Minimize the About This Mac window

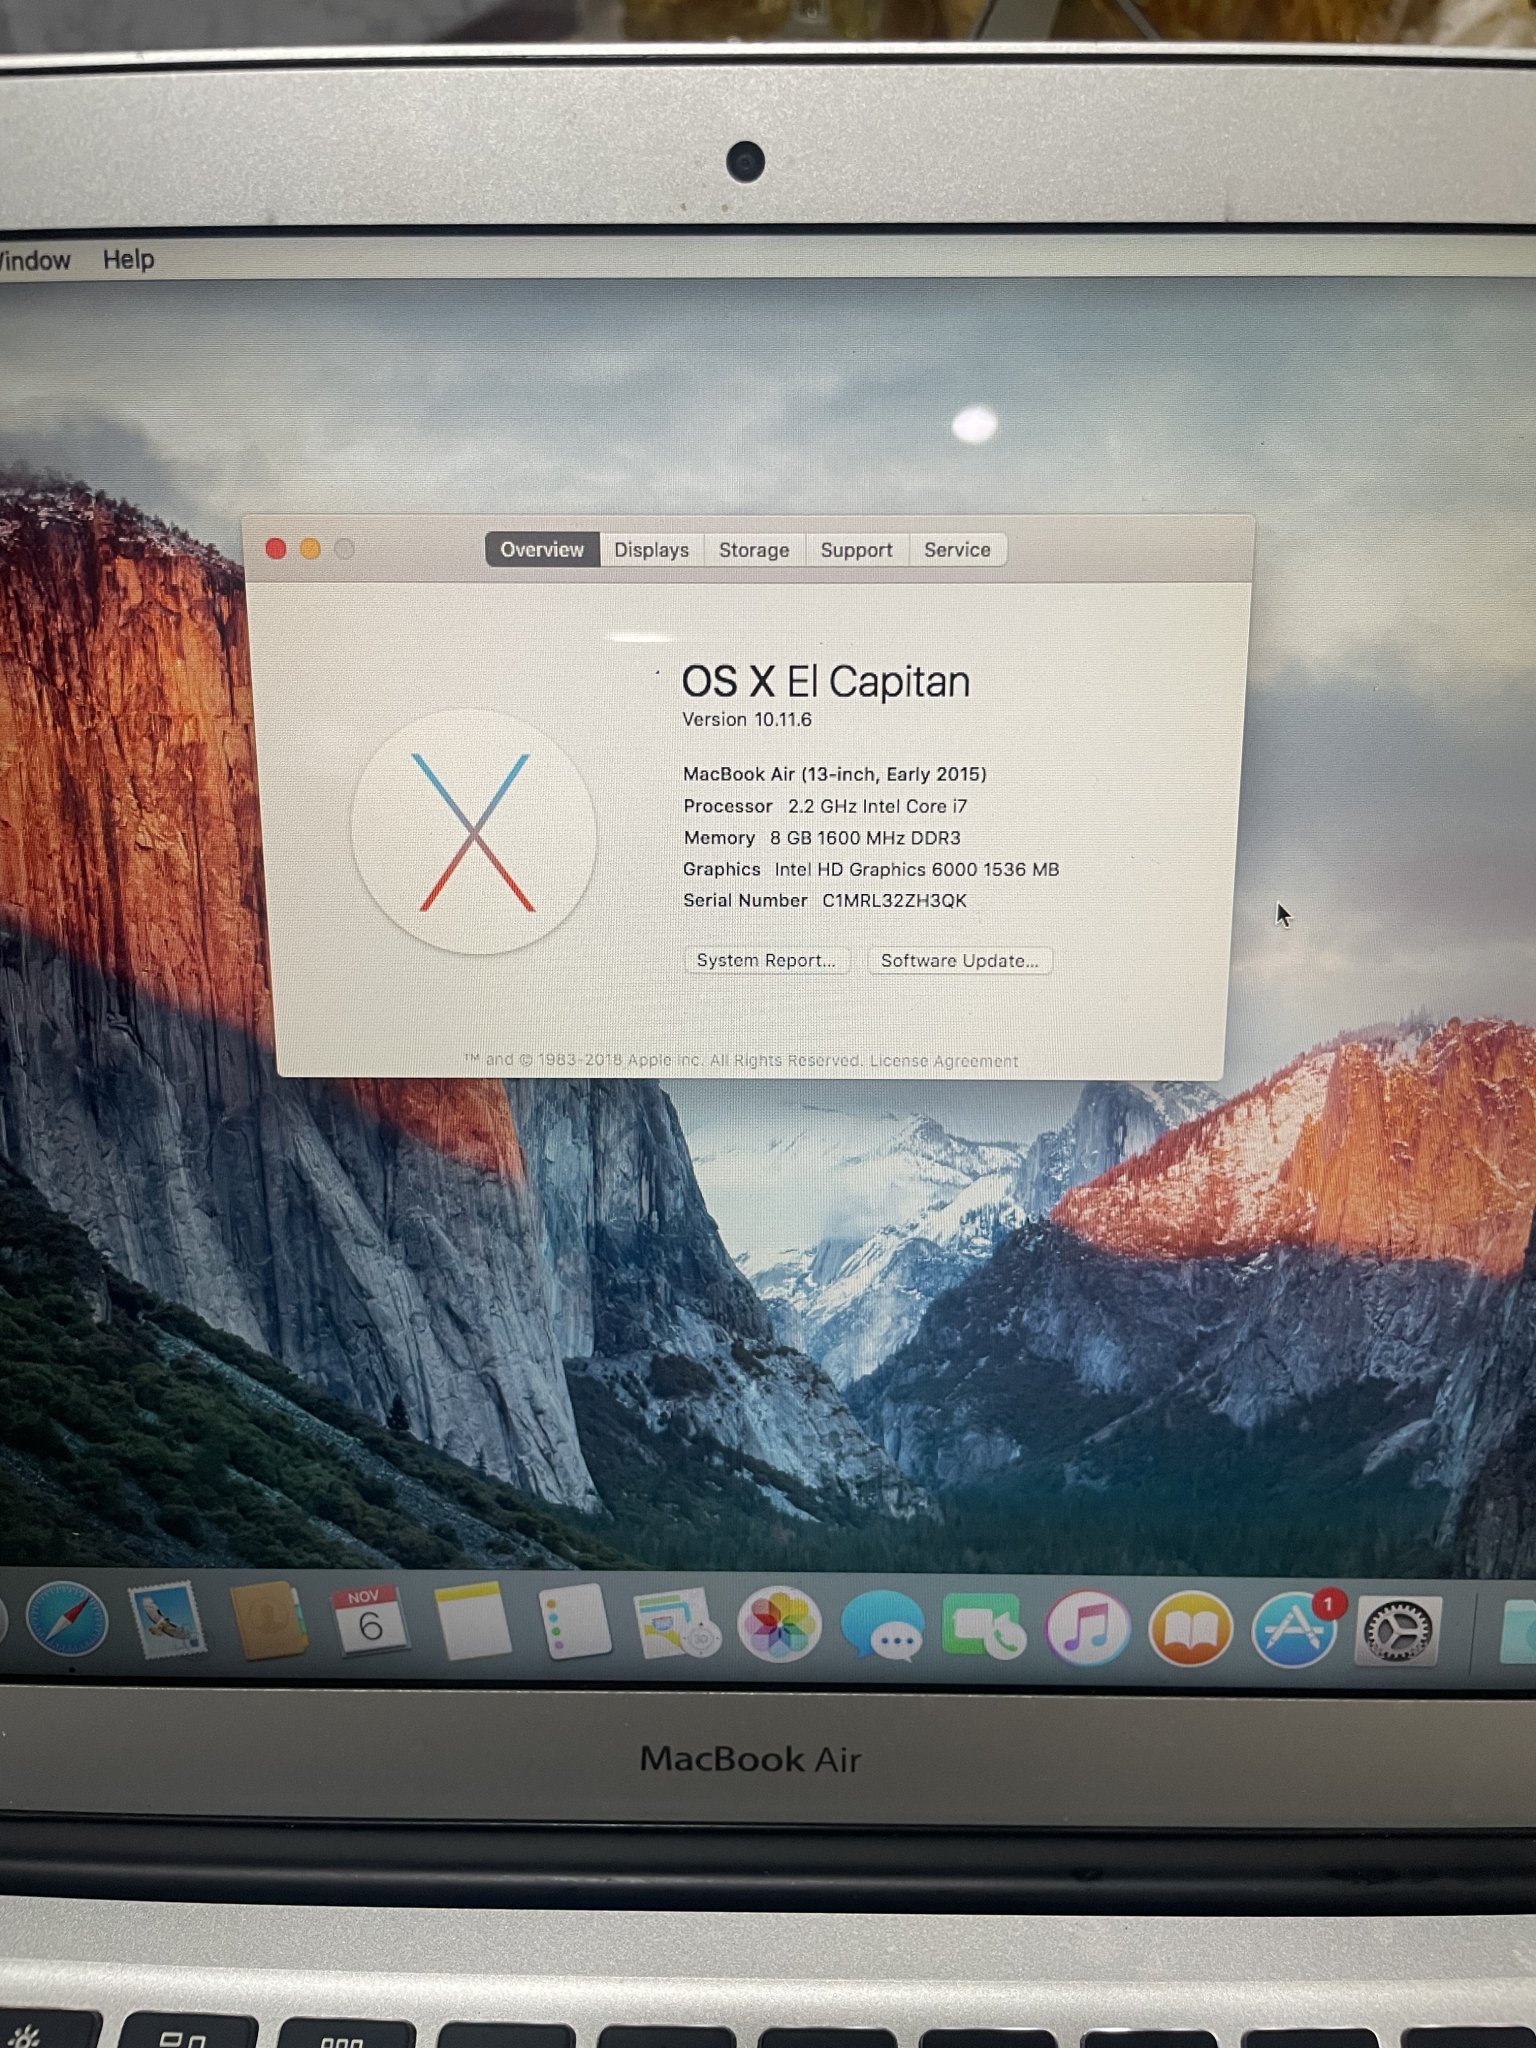point(310,548)
